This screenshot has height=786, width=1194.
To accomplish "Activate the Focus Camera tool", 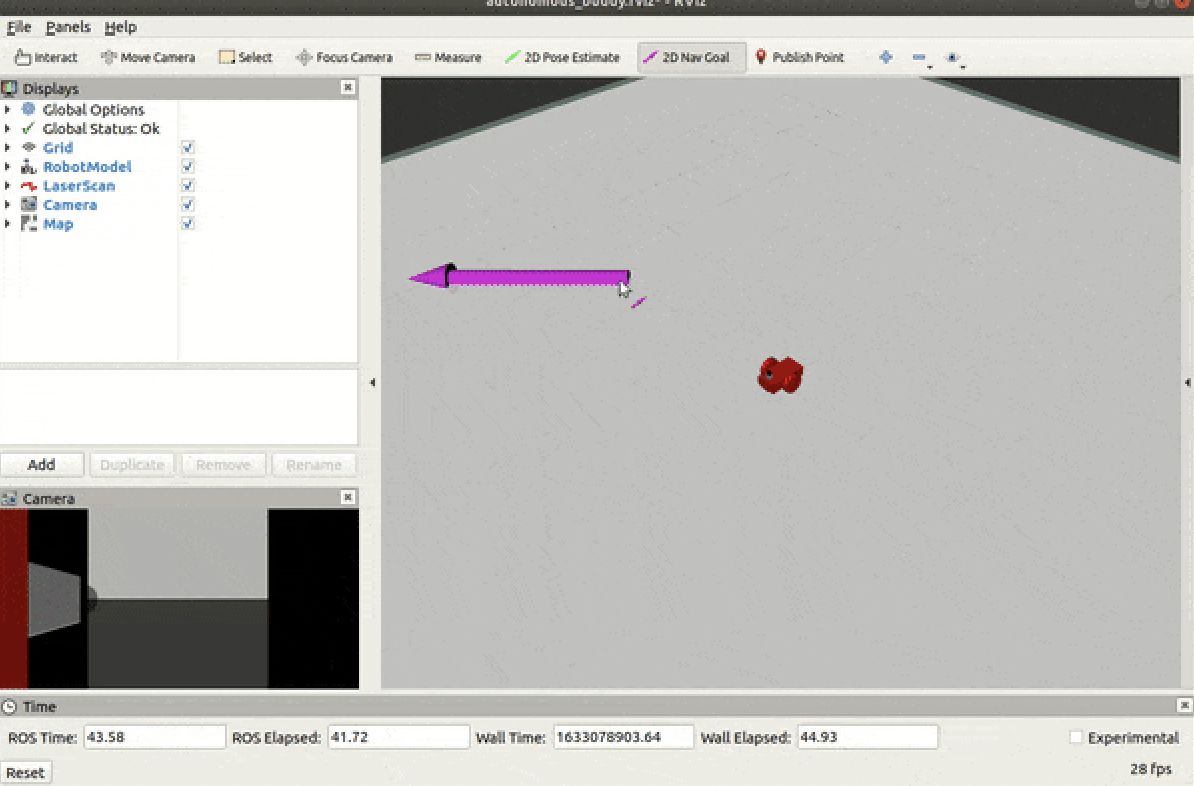I will tap(344, 57).
